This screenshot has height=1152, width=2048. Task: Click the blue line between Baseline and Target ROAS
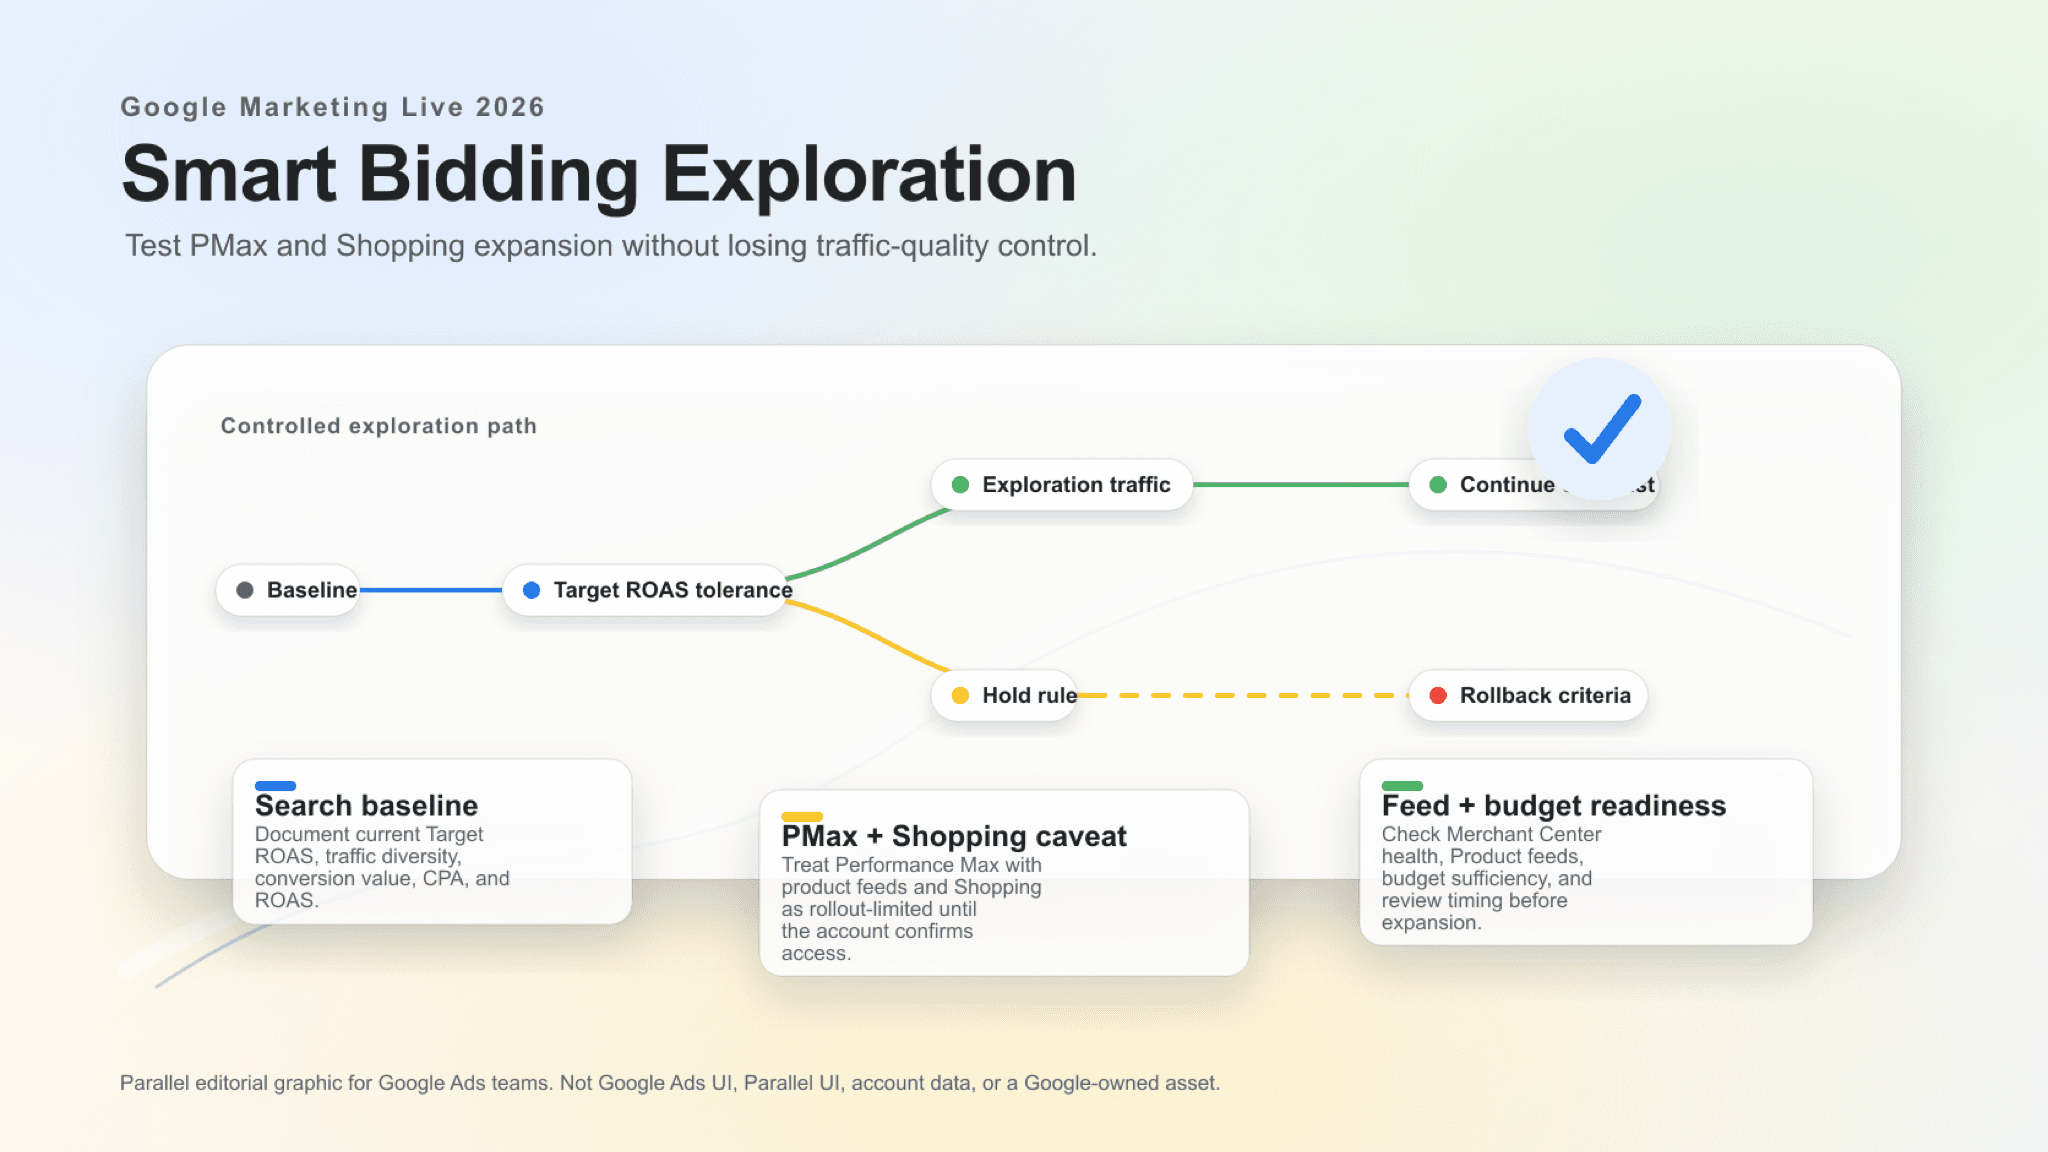click(x=431, y=590)
